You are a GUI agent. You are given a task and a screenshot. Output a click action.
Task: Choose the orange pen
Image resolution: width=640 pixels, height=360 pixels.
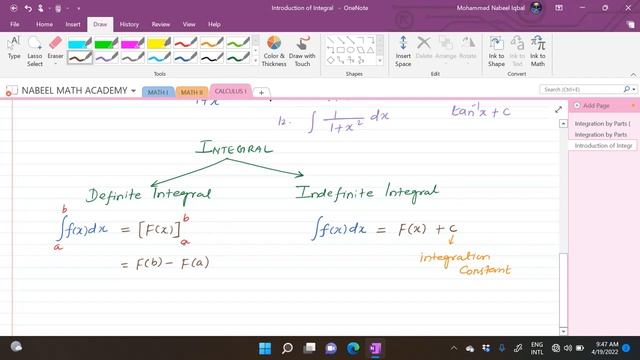(211, 43)
